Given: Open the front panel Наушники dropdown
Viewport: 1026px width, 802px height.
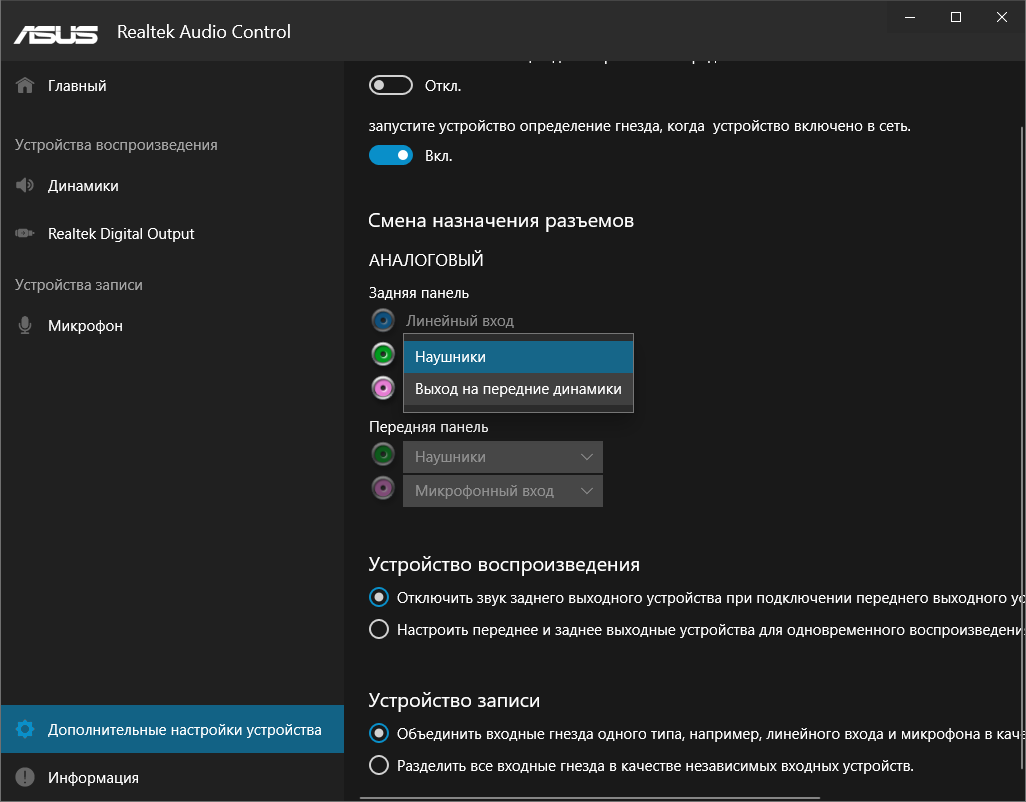Looking at the screenshot, I should coord(502,457).
